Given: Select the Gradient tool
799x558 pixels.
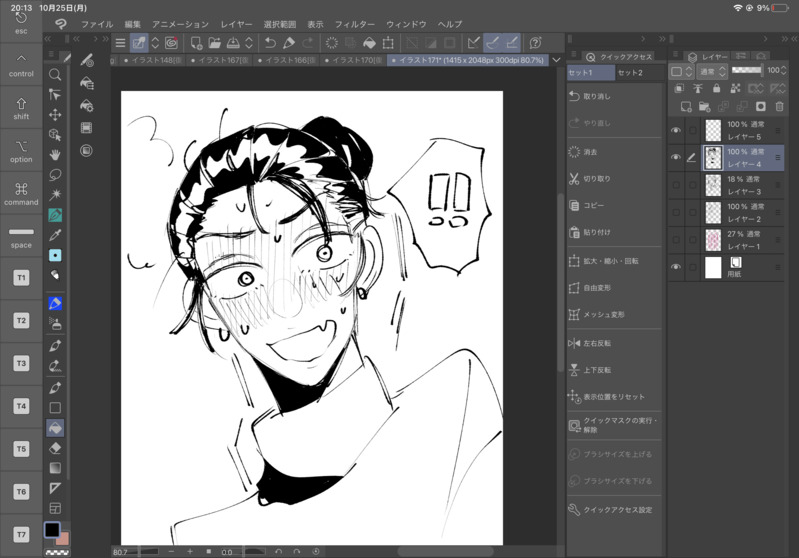Looking at the screenshot, I should click(55, 468).
